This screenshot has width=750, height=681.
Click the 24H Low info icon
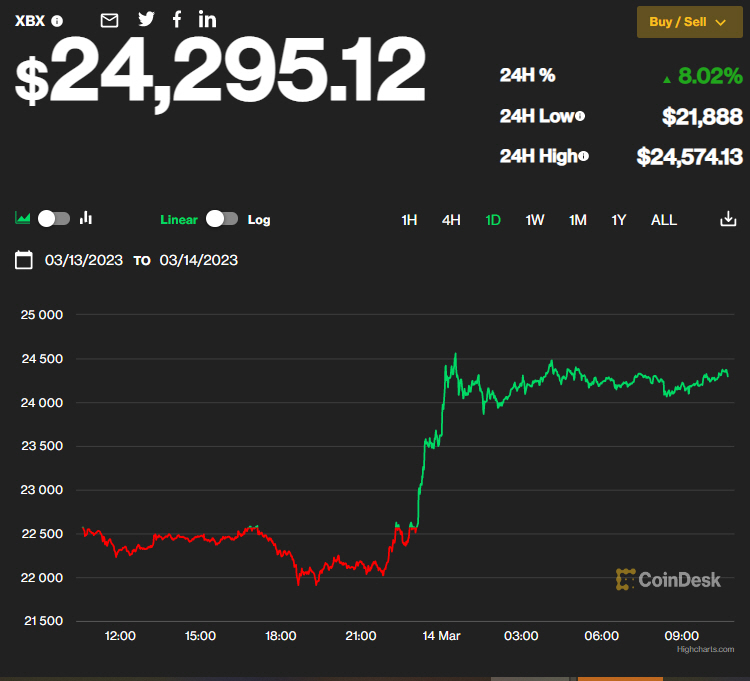580,116
